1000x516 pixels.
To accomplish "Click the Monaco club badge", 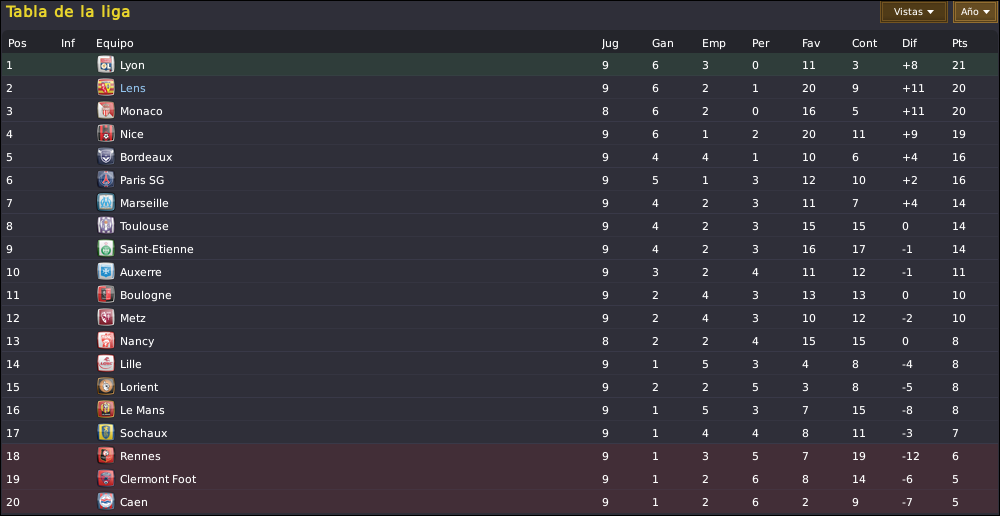I will tap(106, 111).
